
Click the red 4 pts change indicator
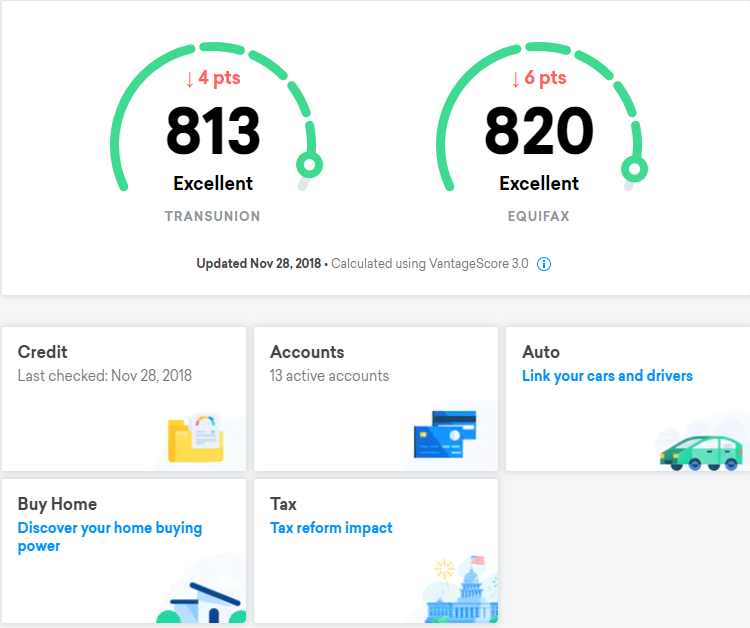pos(213,78)
